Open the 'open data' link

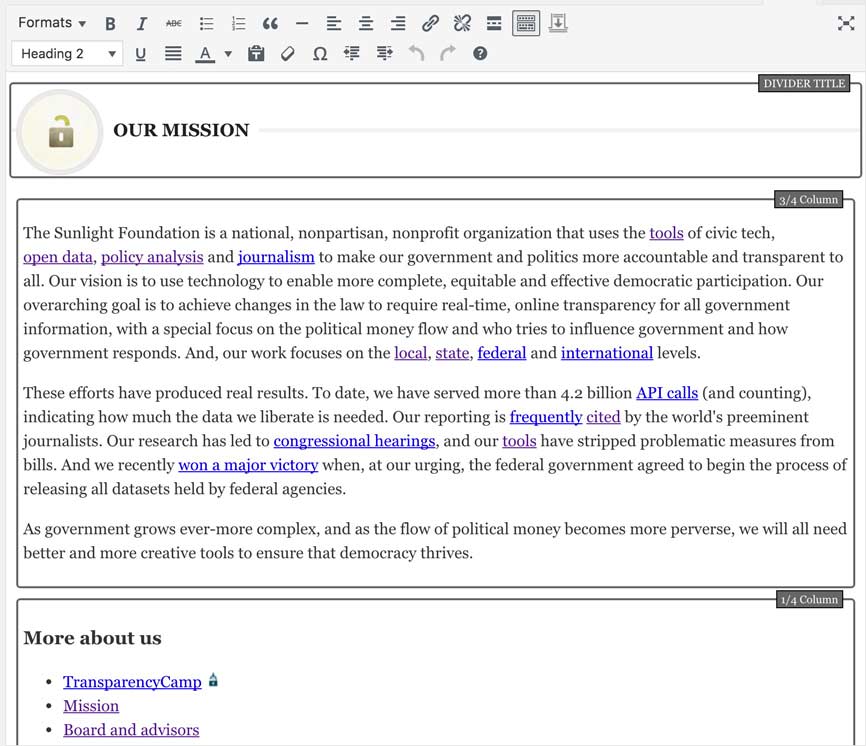(x=58, y=257)
